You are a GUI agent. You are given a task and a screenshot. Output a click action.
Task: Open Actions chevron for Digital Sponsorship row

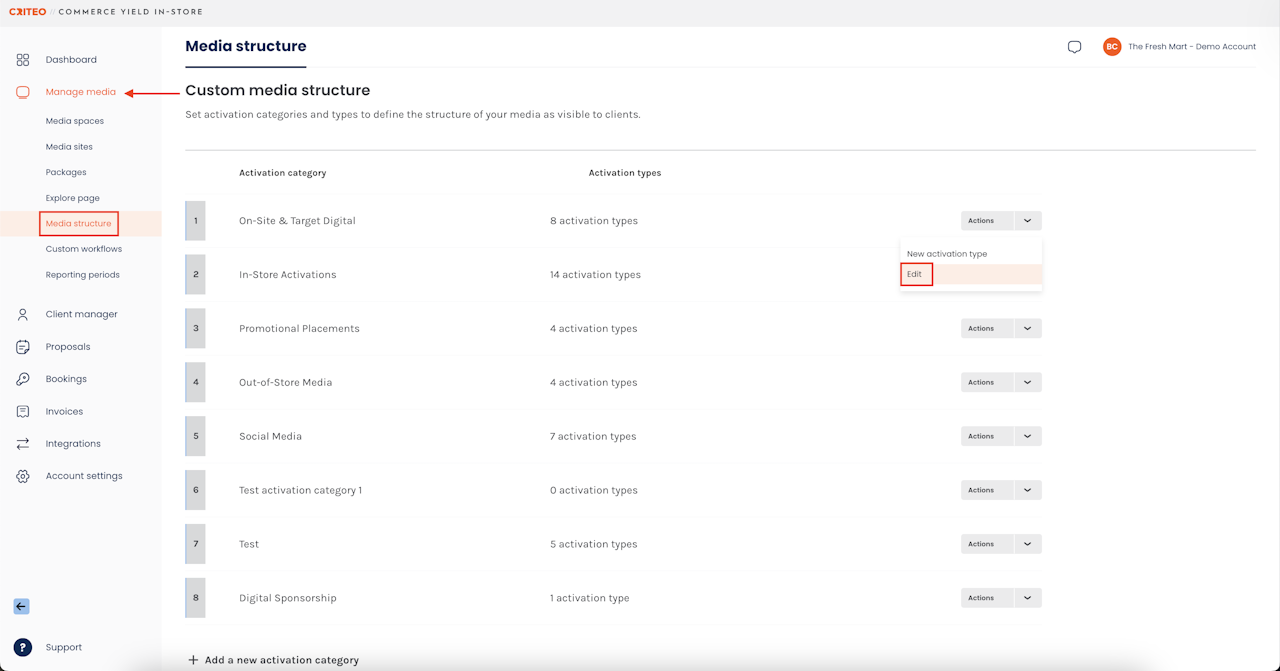(x=1027, y=598)
